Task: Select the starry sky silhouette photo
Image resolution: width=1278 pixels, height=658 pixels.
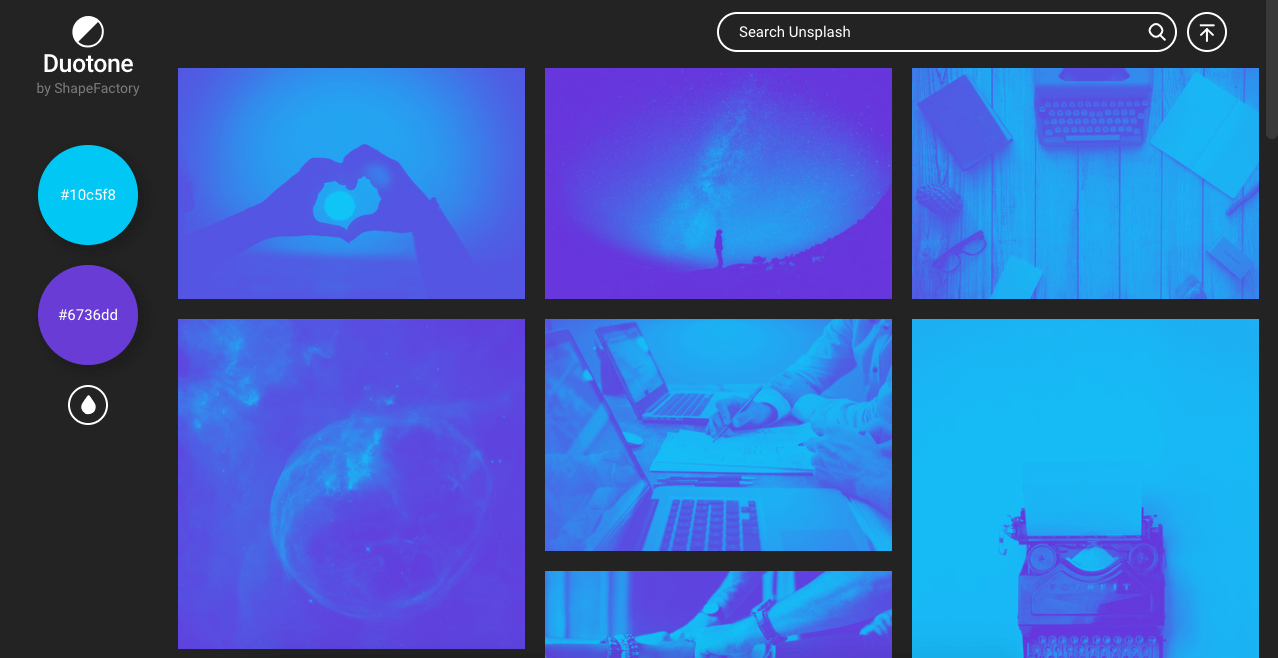Action: pyautogui.click(x=718, y=183)
